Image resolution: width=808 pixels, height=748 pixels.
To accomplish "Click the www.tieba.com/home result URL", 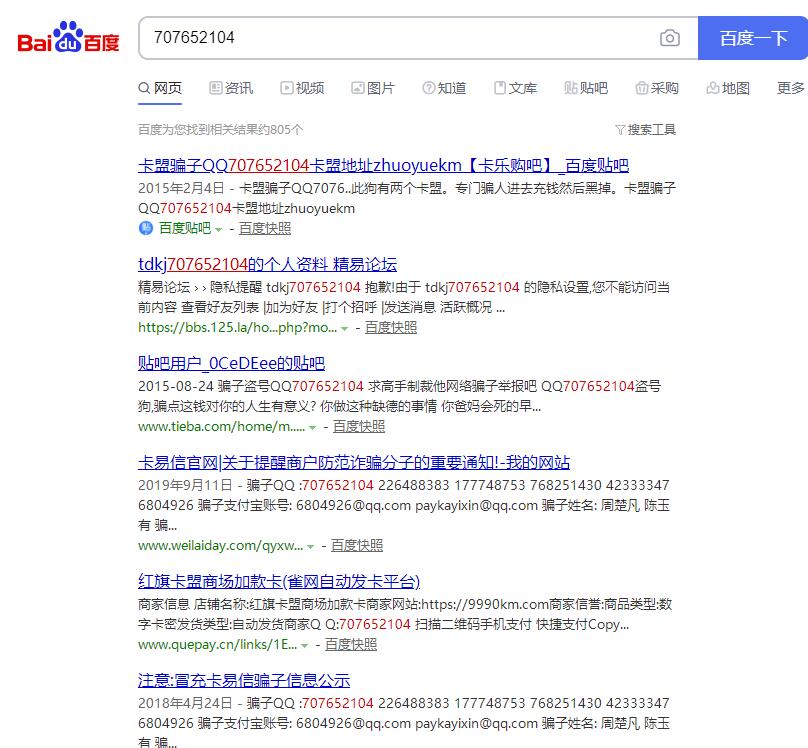I will coord(222,426).
